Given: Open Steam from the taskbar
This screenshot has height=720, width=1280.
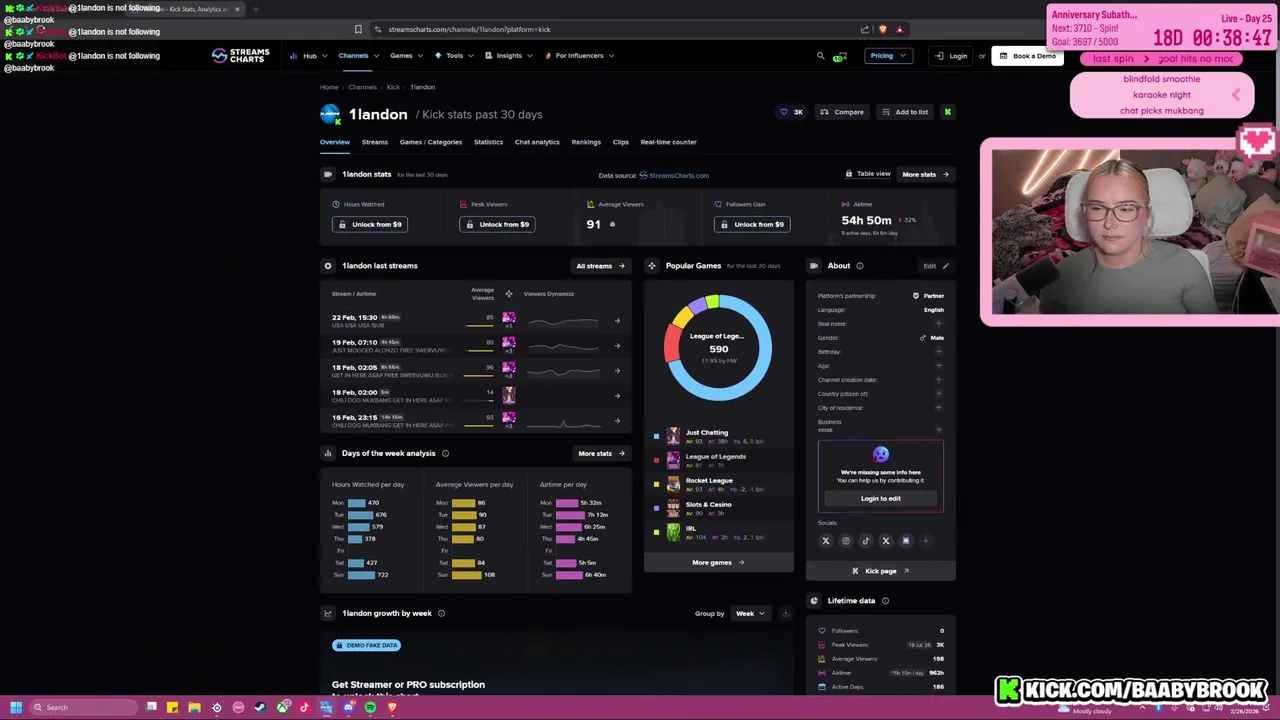Looking at the screenshot, I should pos(260,707).
